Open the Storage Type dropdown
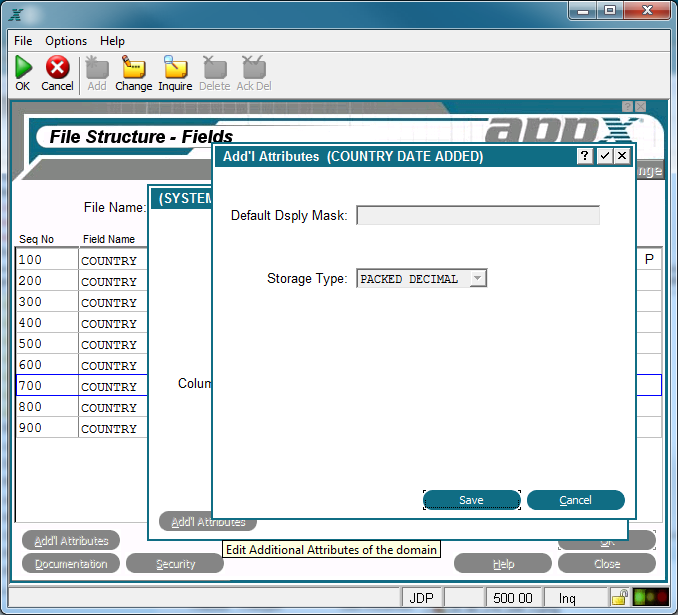 click(x=477, y=279)
